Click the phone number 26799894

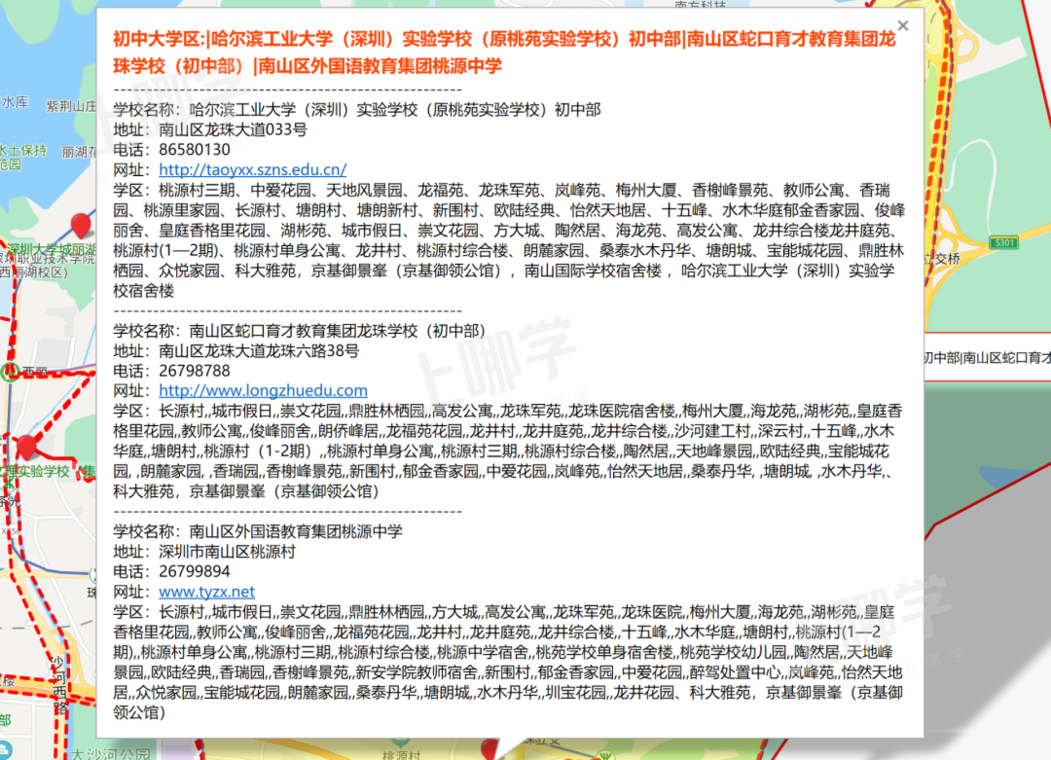pyautogui.click(x=194, y=572)
